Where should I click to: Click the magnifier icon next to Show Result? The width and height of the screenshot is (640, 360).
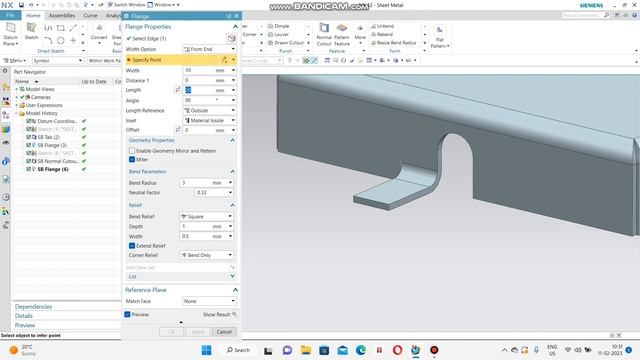[234, 314]
